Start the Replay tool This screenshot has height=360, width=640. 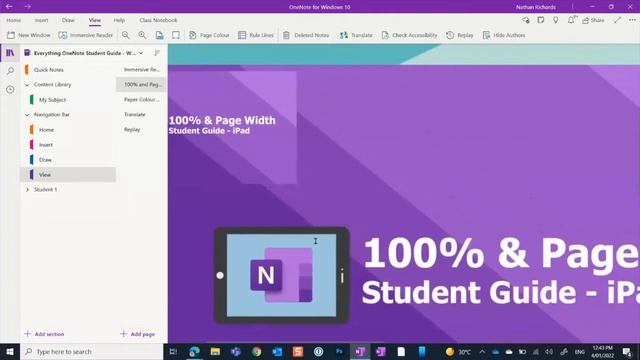click(x=460, y=35)
